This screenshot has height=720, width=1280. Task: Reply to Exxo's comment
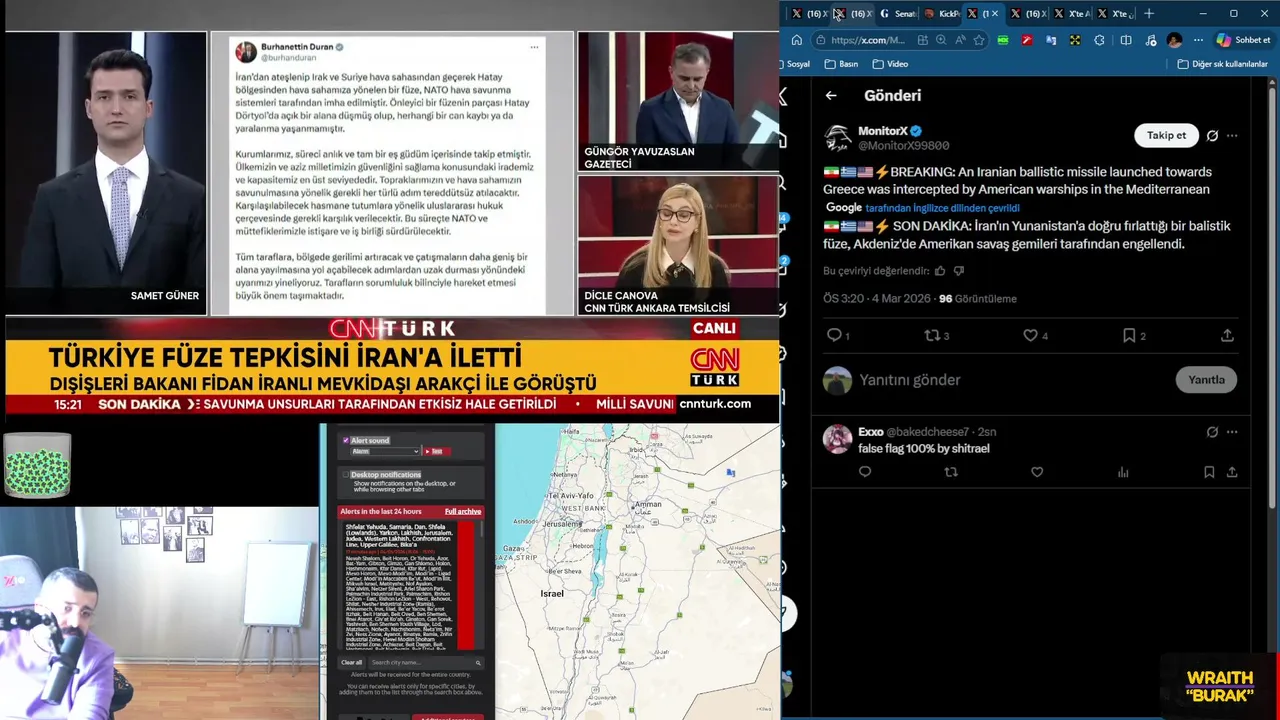[x=865, y=472]
